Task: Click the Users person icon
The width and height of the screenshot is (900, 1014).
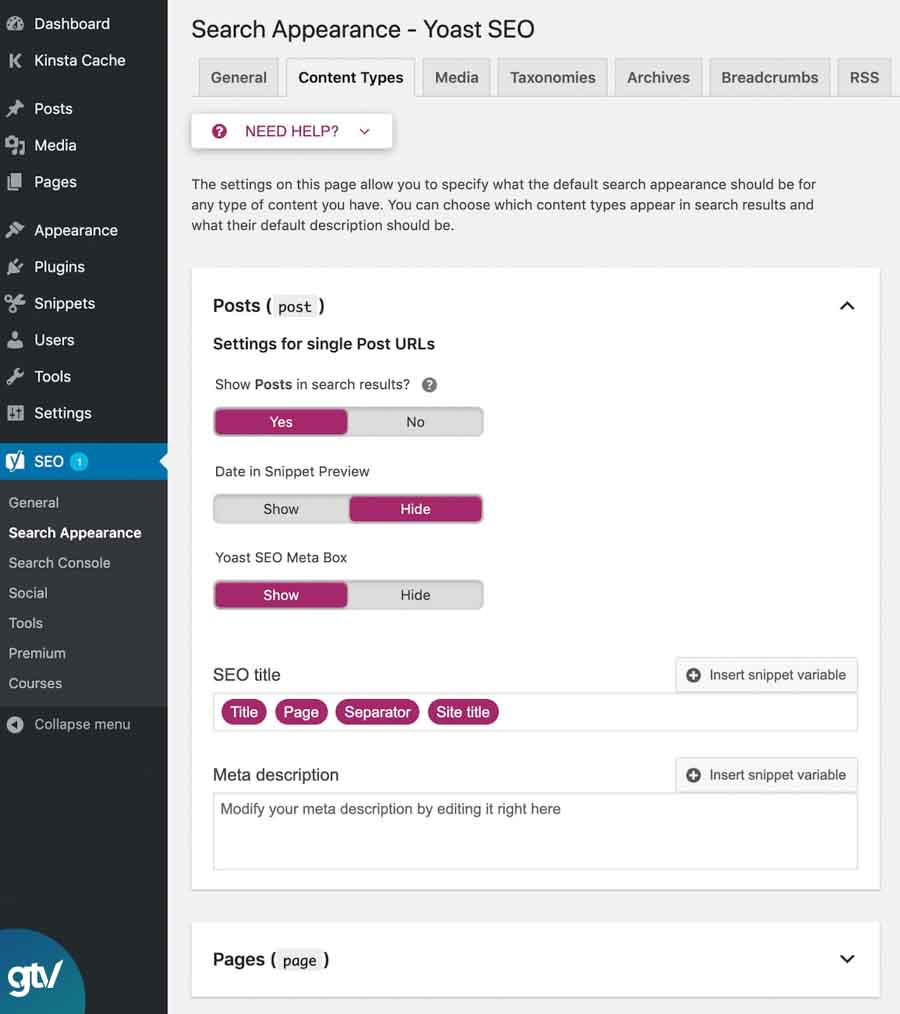Action: pyautogui.click(x=15, y=340)
